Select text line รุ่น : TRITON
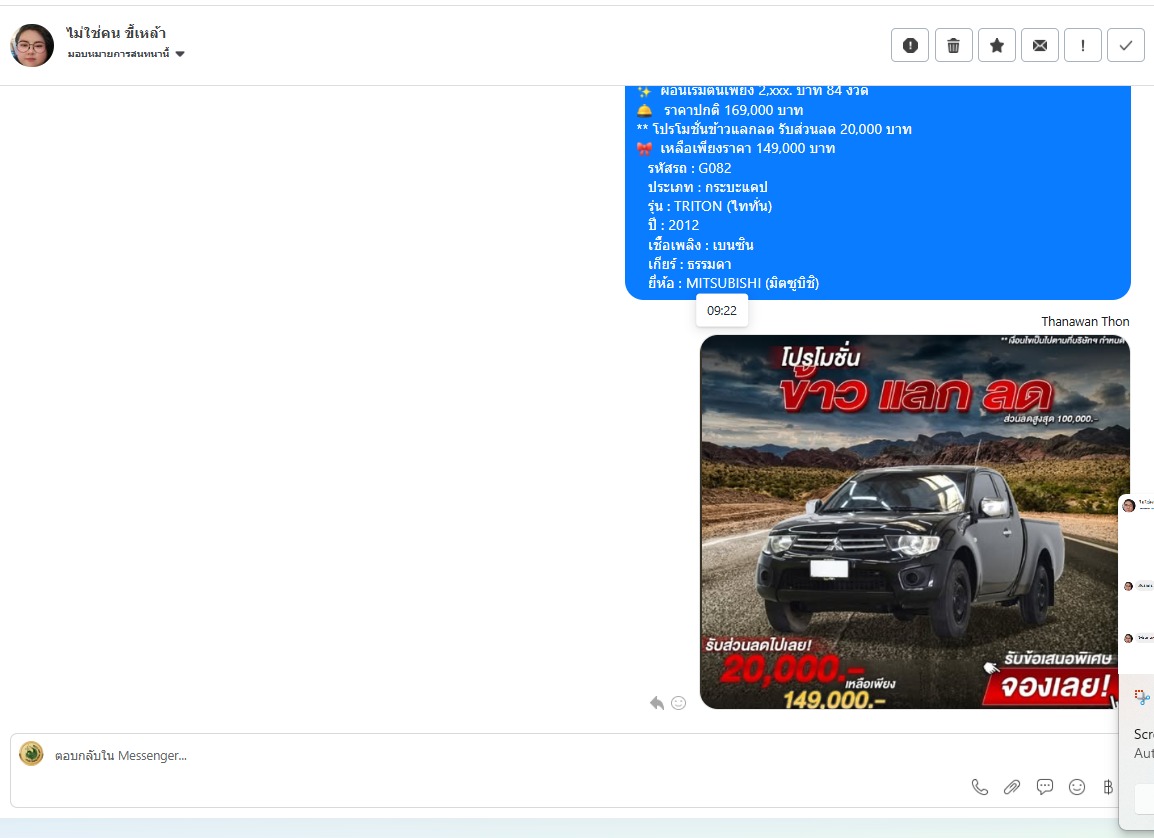This screenshot has height=838, width=1154. (x=709, y=206)
